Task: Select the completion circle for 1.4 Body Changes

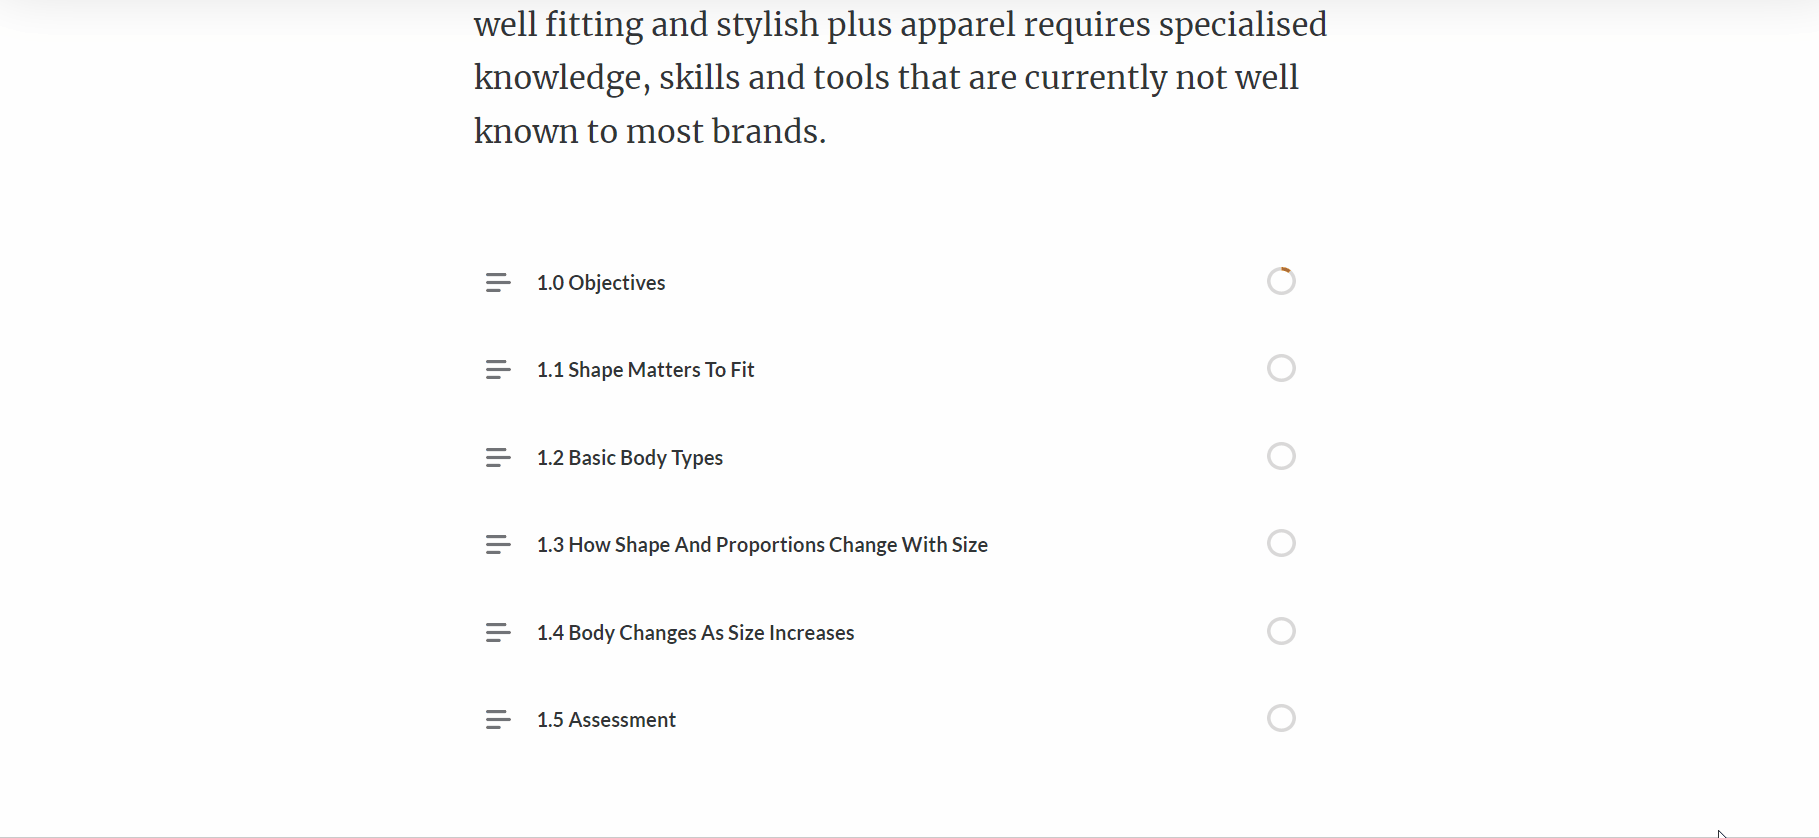Action: pos(1281,631)
